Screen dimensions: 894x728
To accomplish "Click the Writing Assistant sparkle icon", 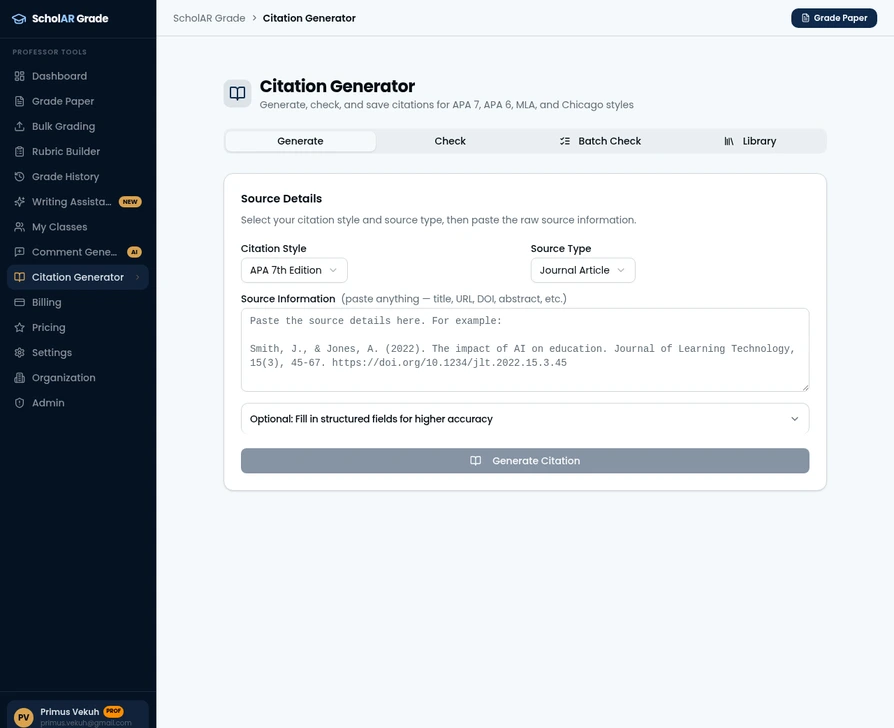I will 19,201.
